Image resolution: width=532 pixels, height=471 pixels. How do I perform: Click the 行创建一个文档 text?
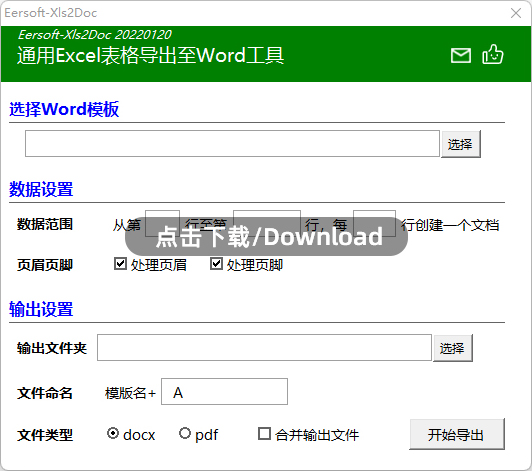point(450,225)
